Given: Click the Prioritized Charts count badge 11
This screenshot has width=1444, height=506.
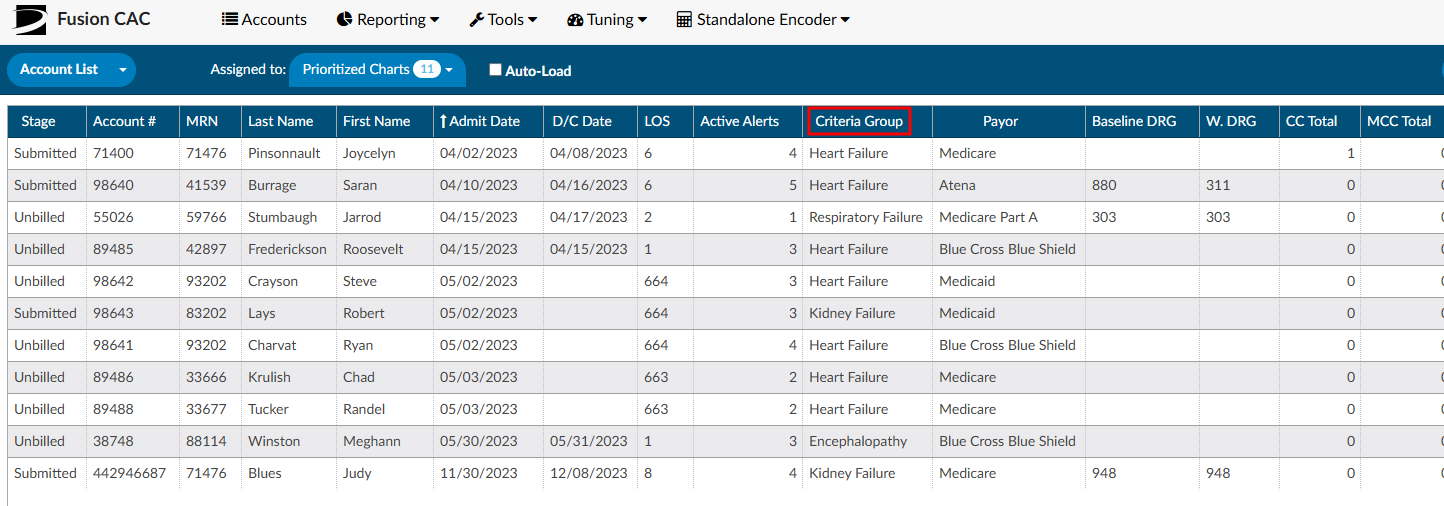Looking at the screenshot, I should point(427,69).
